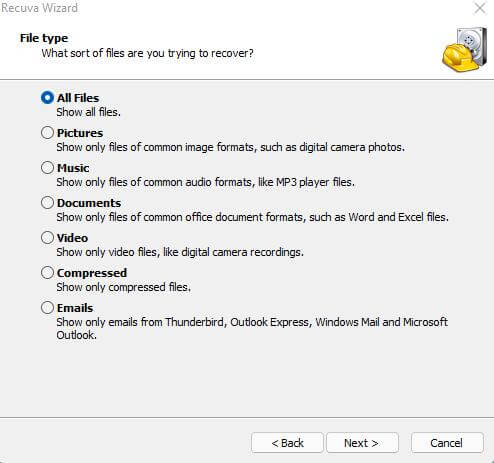
Task: Click the description mentioning MP3 player files
Action: coord(205,182)
